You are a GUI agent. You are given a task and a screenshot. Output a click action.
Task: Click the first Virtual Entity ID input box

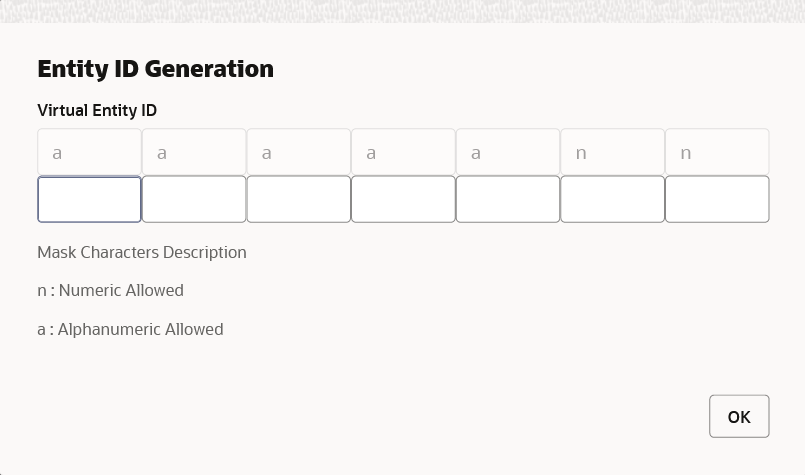pos(89,199)
